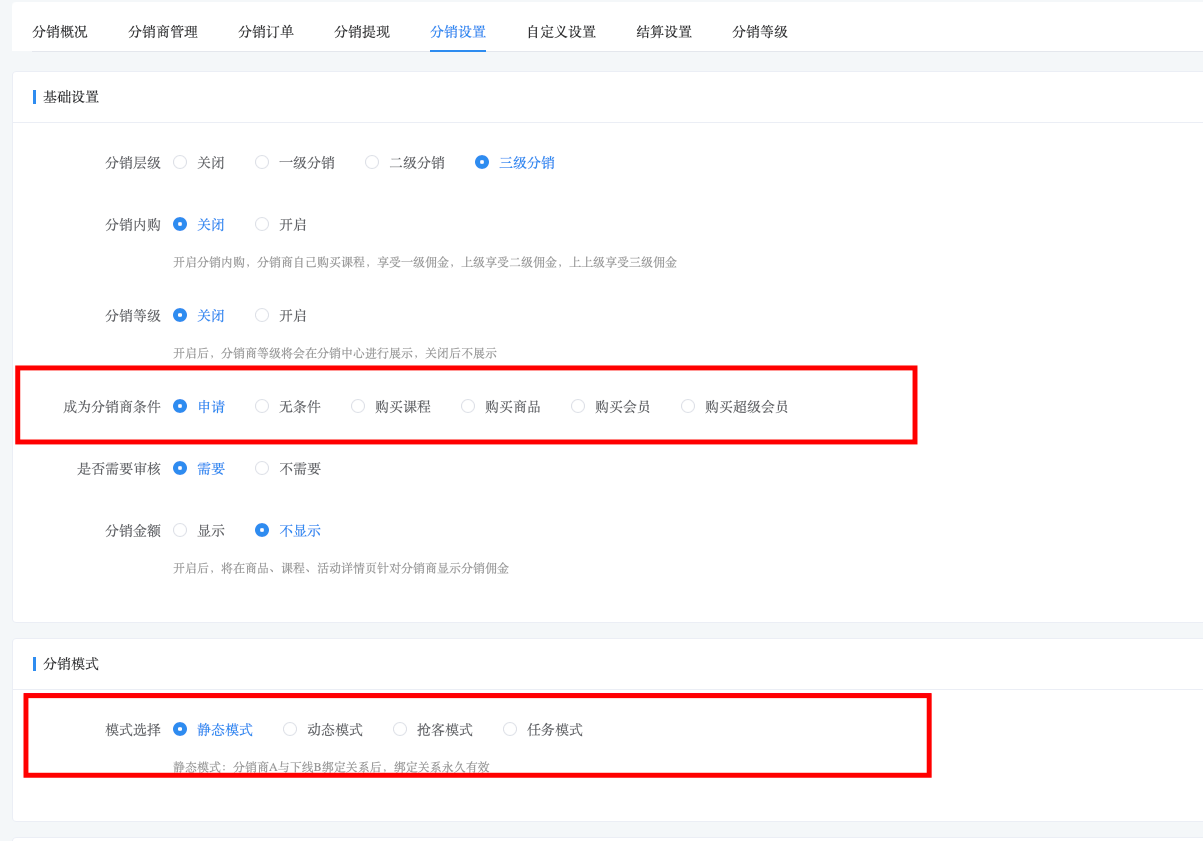Open the 分销等级 tab at top
Screen dimensions: 1203x841
760,32
